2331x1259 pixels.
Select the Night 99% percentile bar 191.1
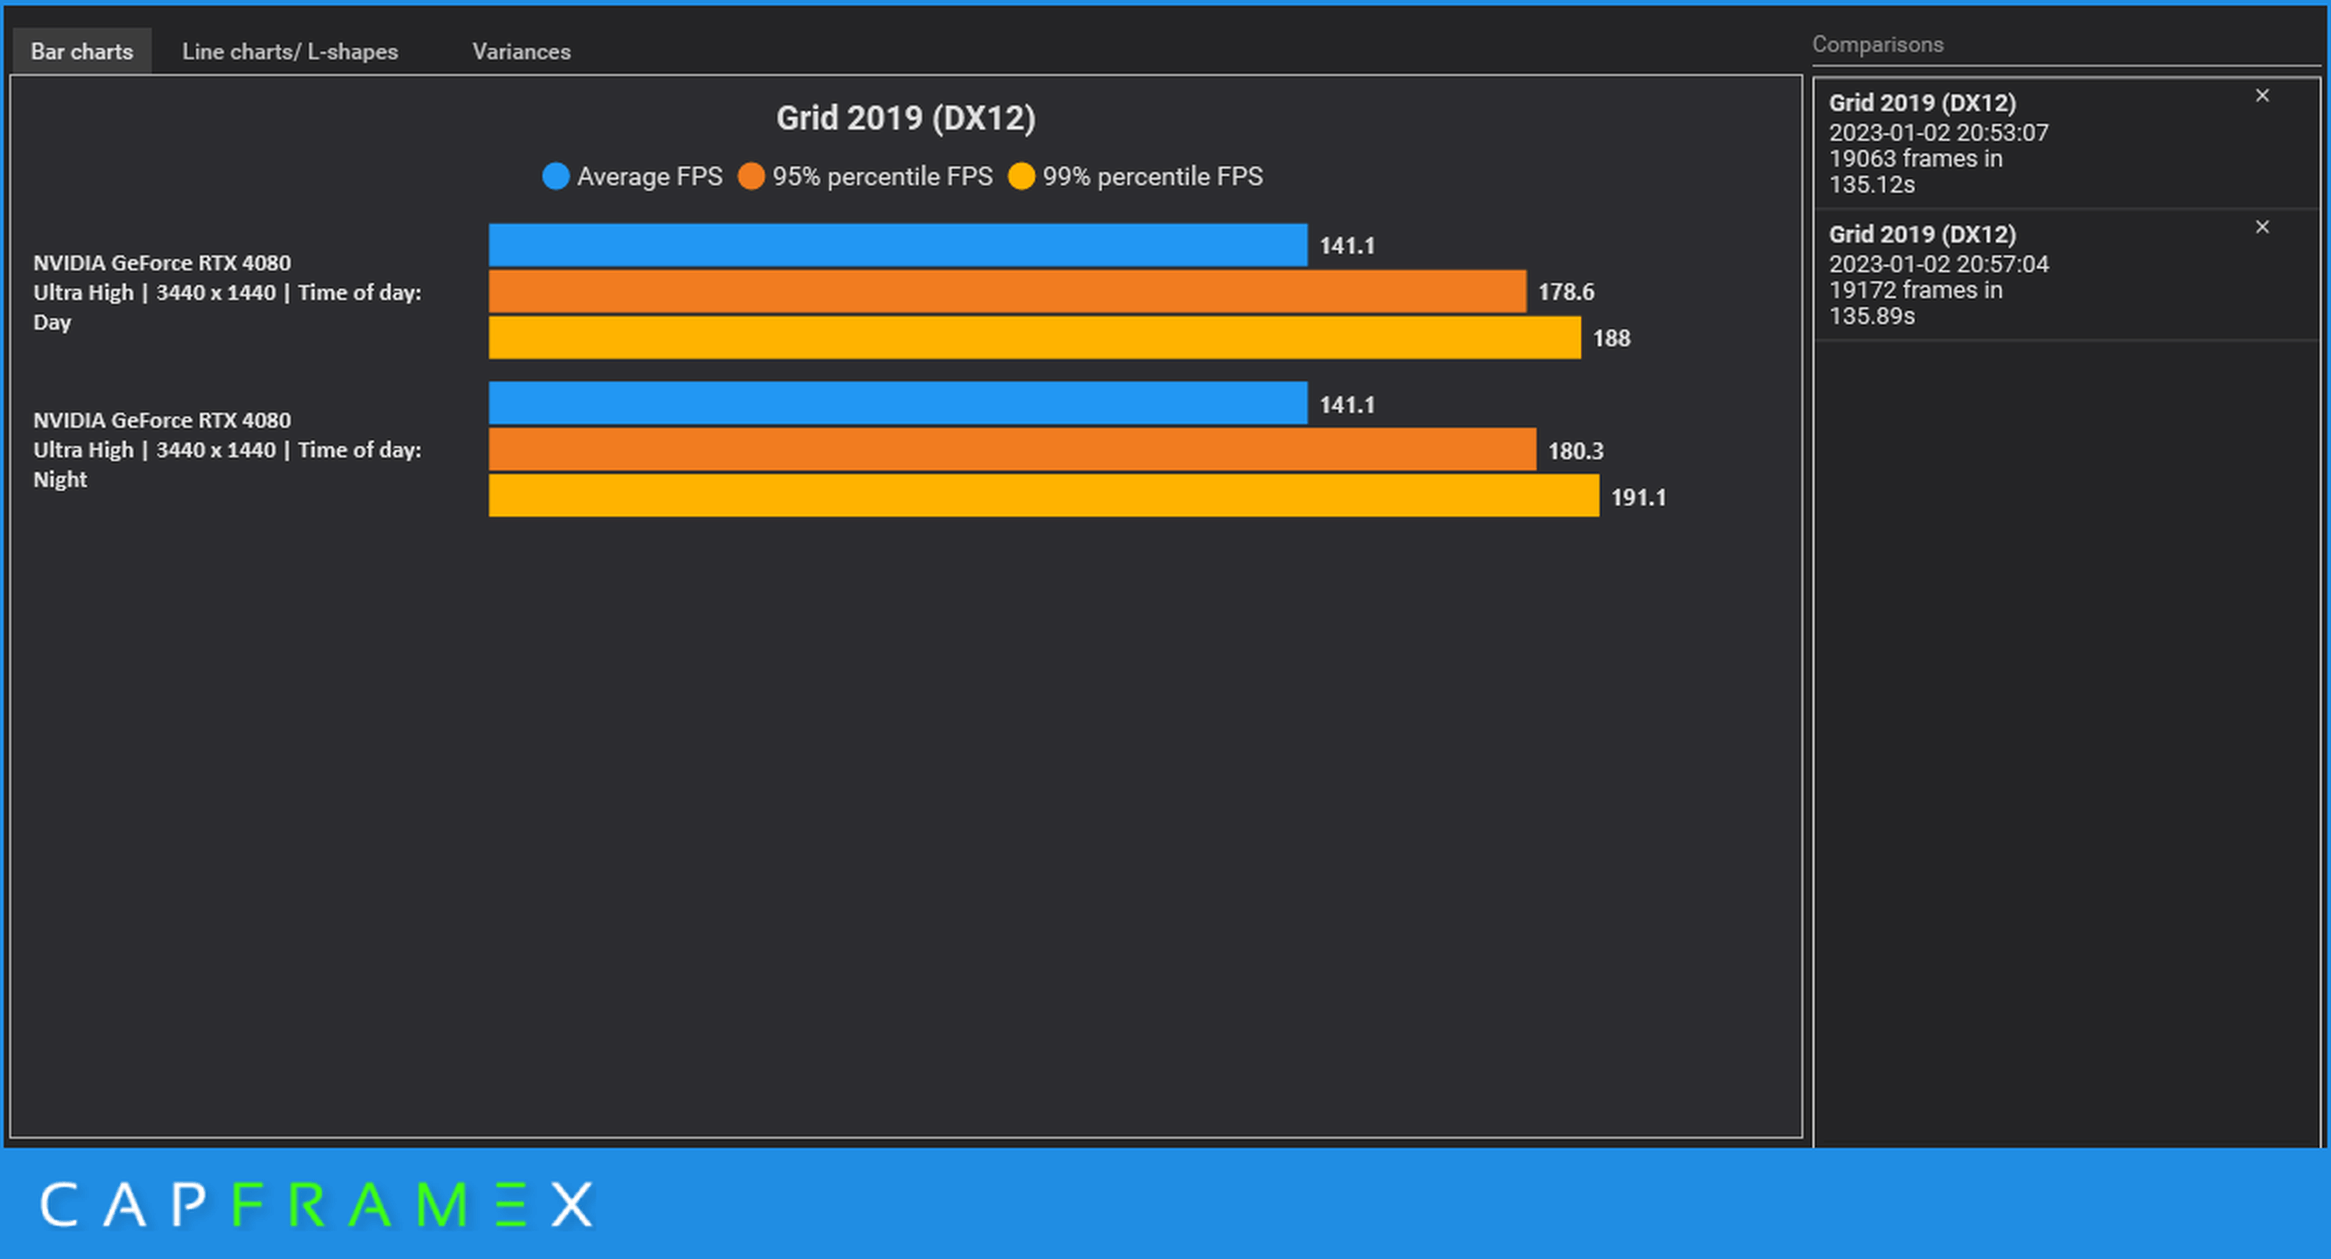[1044, 496]
